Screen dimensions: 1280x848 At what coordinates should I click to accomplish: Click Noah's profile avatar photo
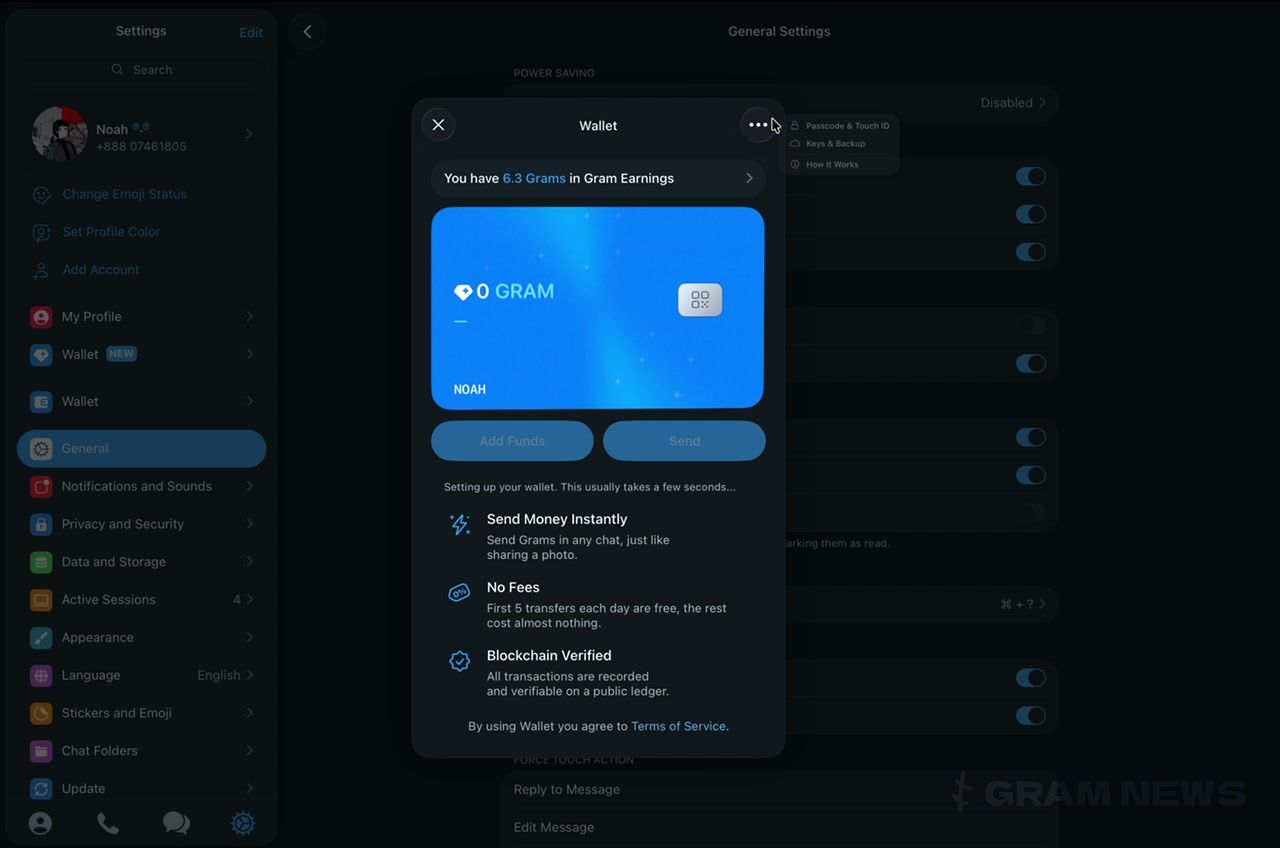[x=60, y=134]
